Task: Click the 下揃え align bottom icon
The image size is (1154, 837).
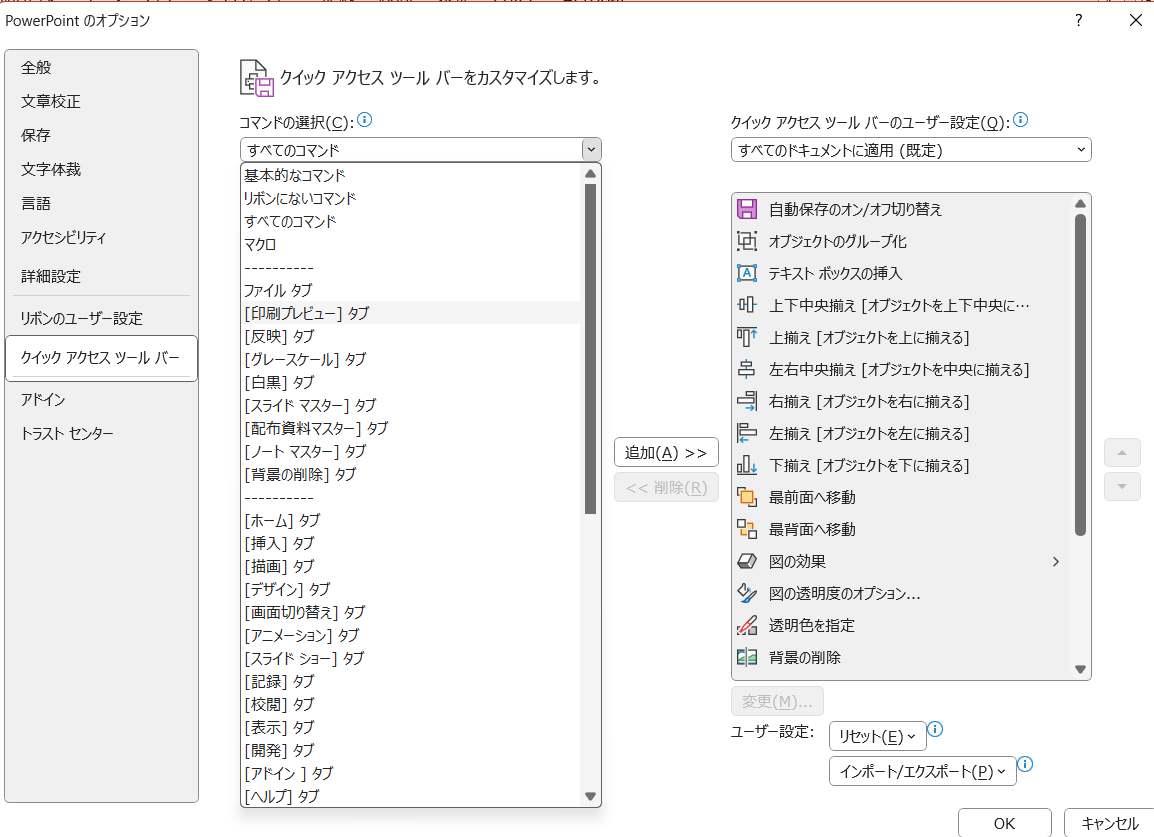Action: click(746, 465)
